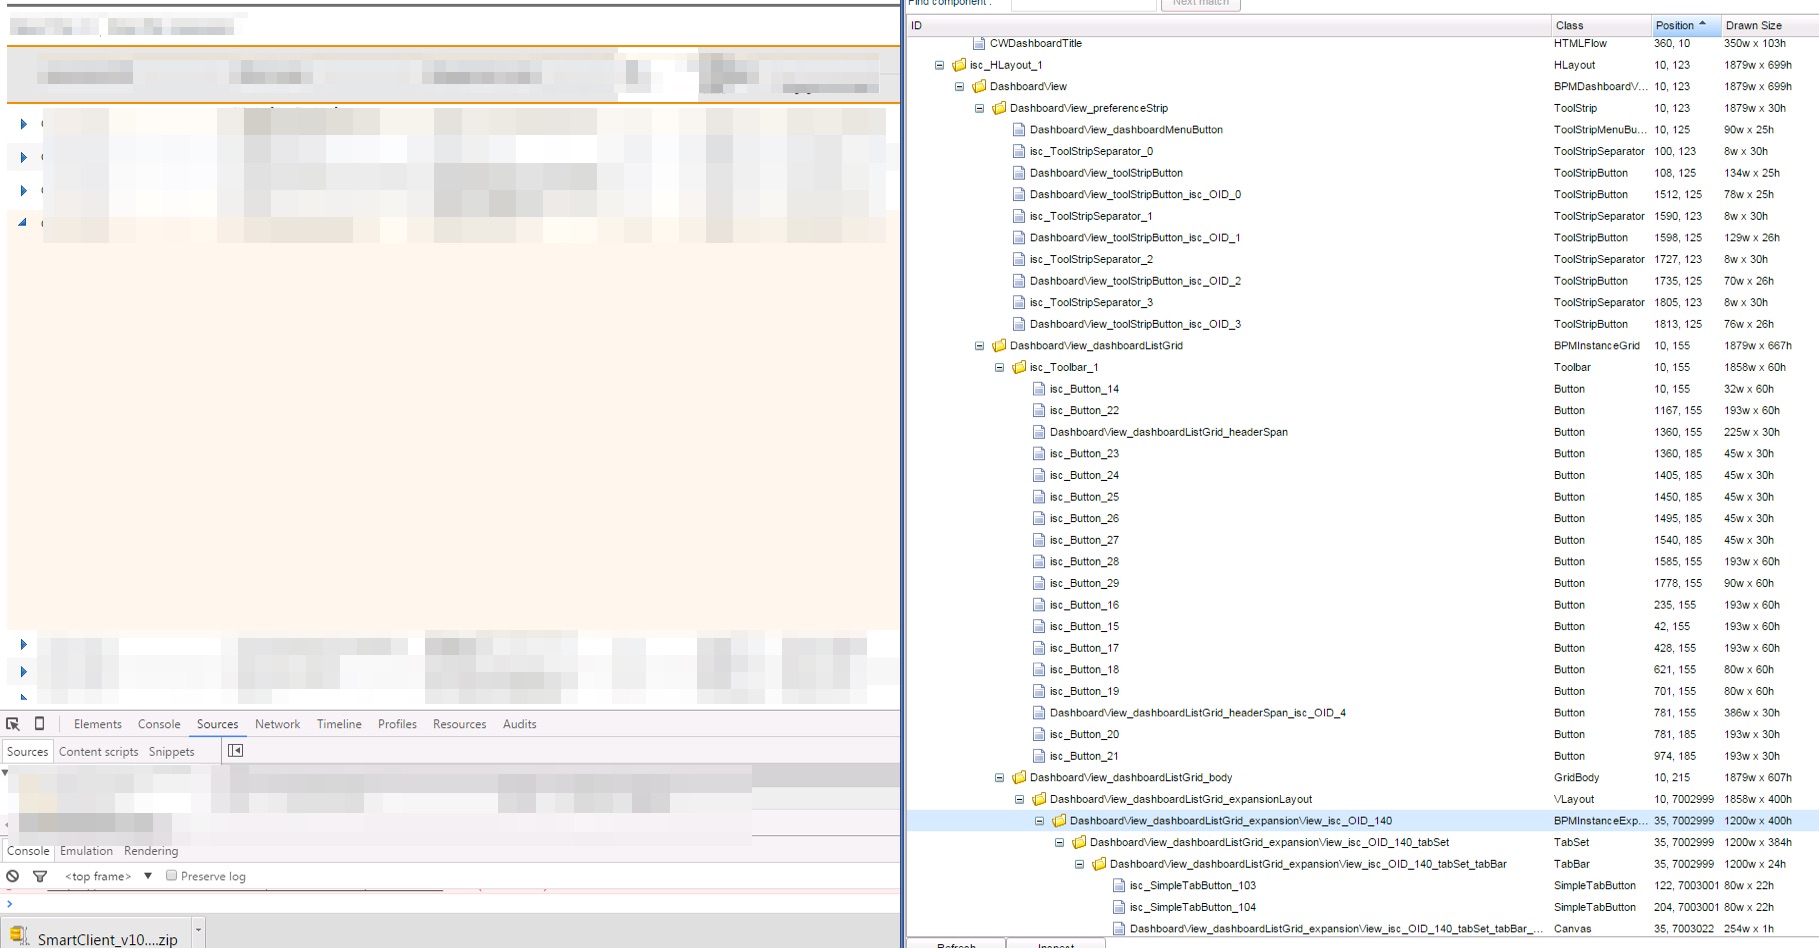Image resolution: width=1819 pixels, height=948 pixels.
Task: Collapse the isc_Toolbar_1 tree node
Action: coord(999,367)
